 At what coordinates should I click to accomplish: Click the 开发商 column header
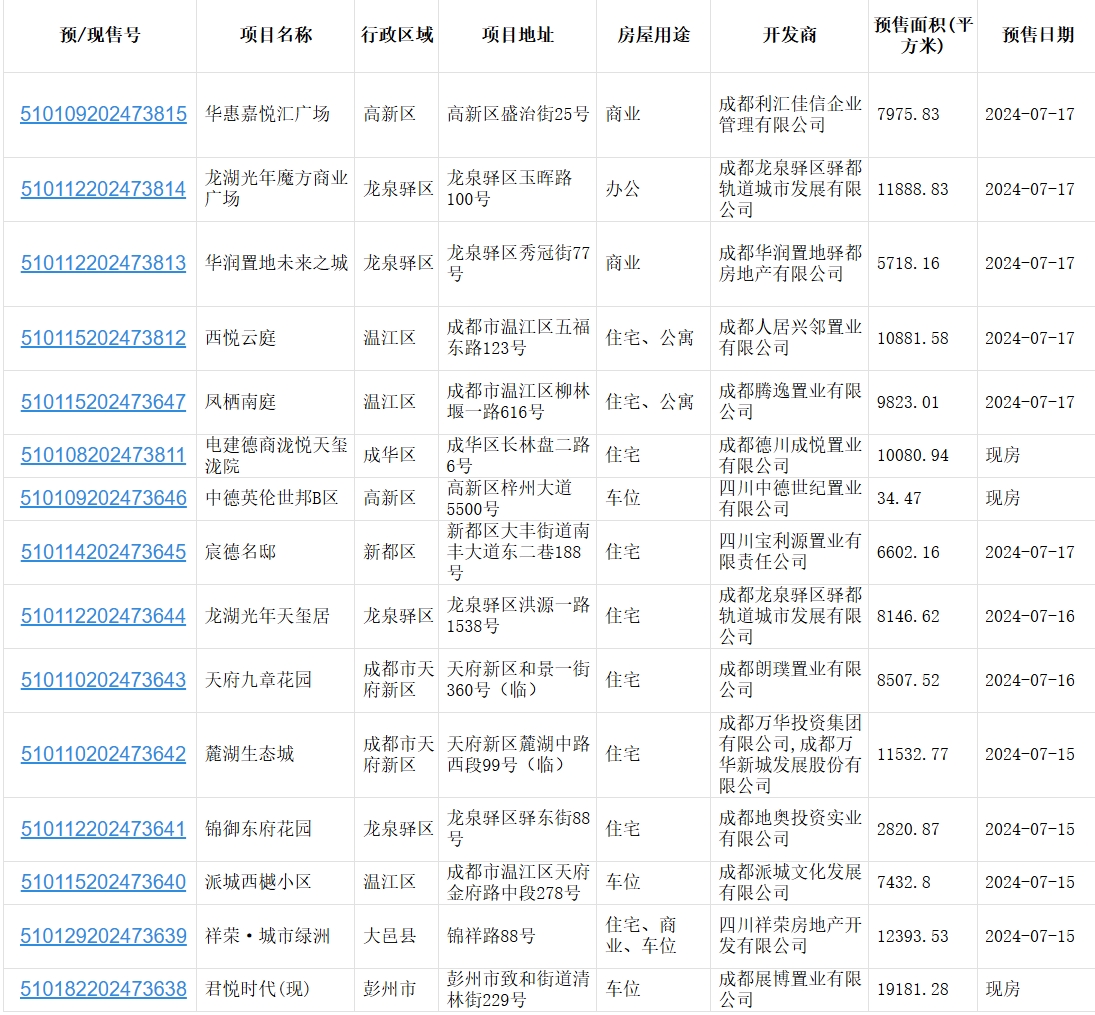(789, 35)
